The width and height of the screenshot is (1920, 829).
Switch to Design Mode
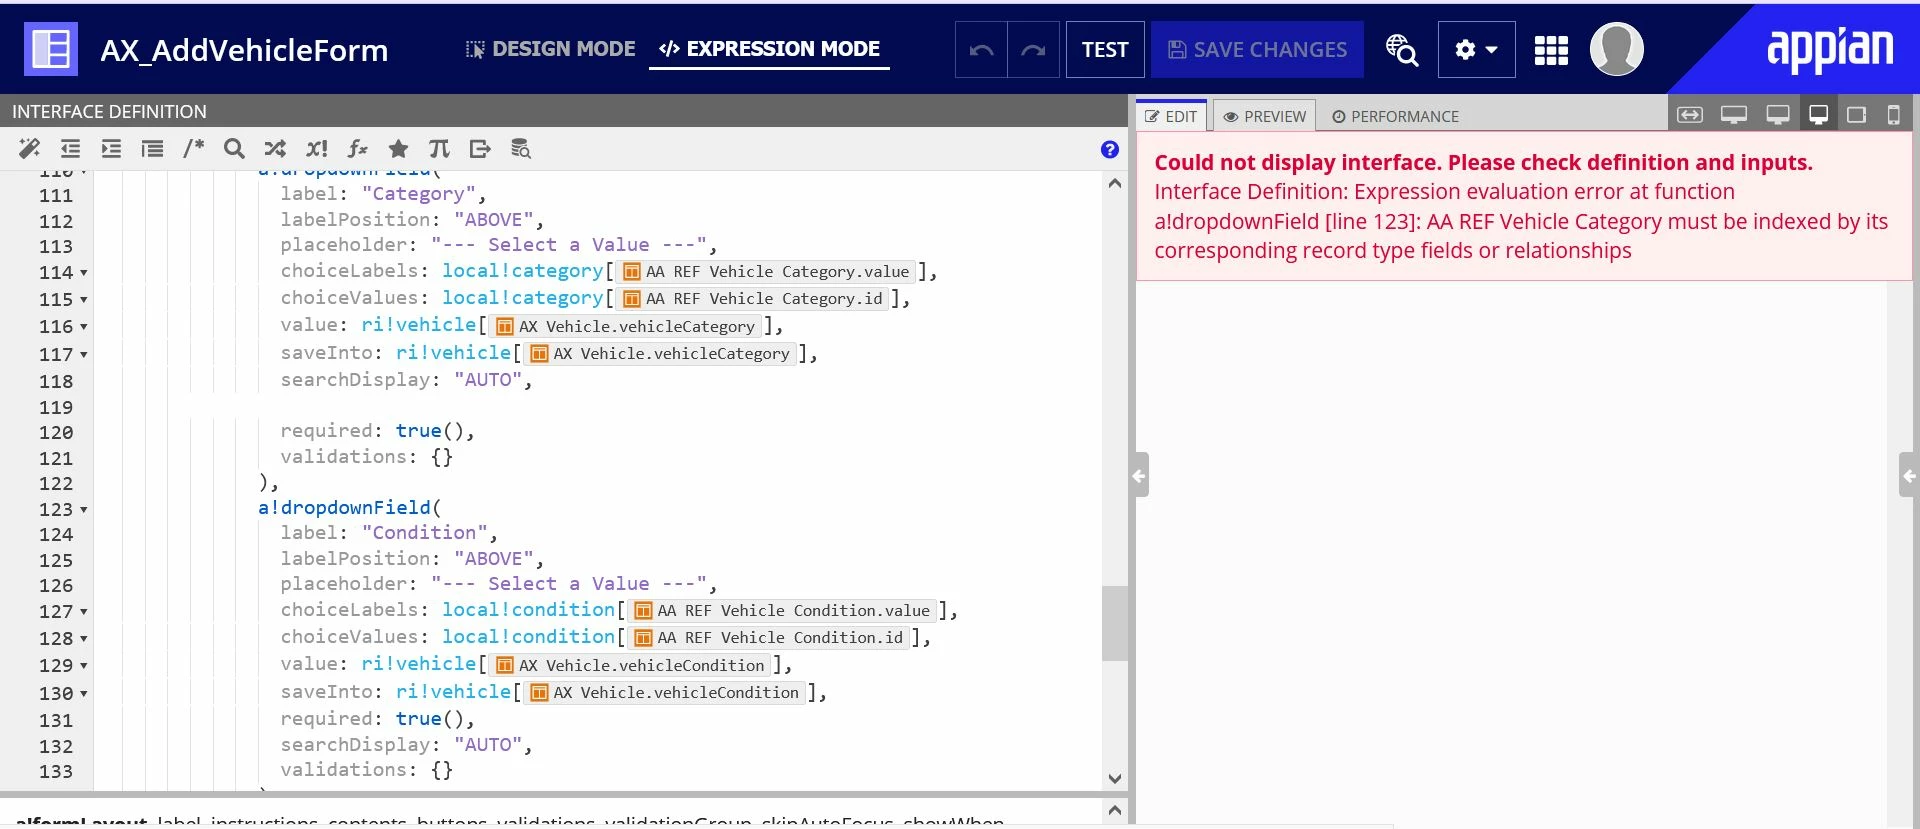click(551, 49)
